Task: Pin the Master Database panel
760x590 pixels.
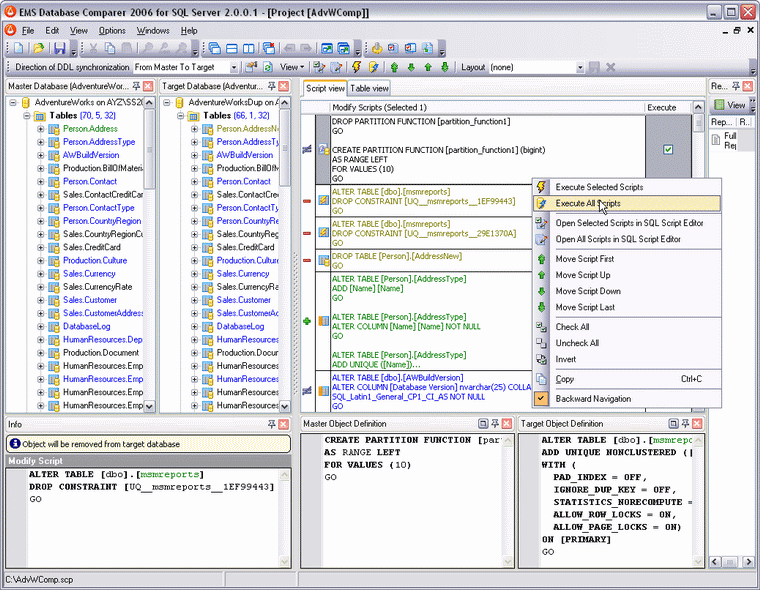Action: pos(136,86)
